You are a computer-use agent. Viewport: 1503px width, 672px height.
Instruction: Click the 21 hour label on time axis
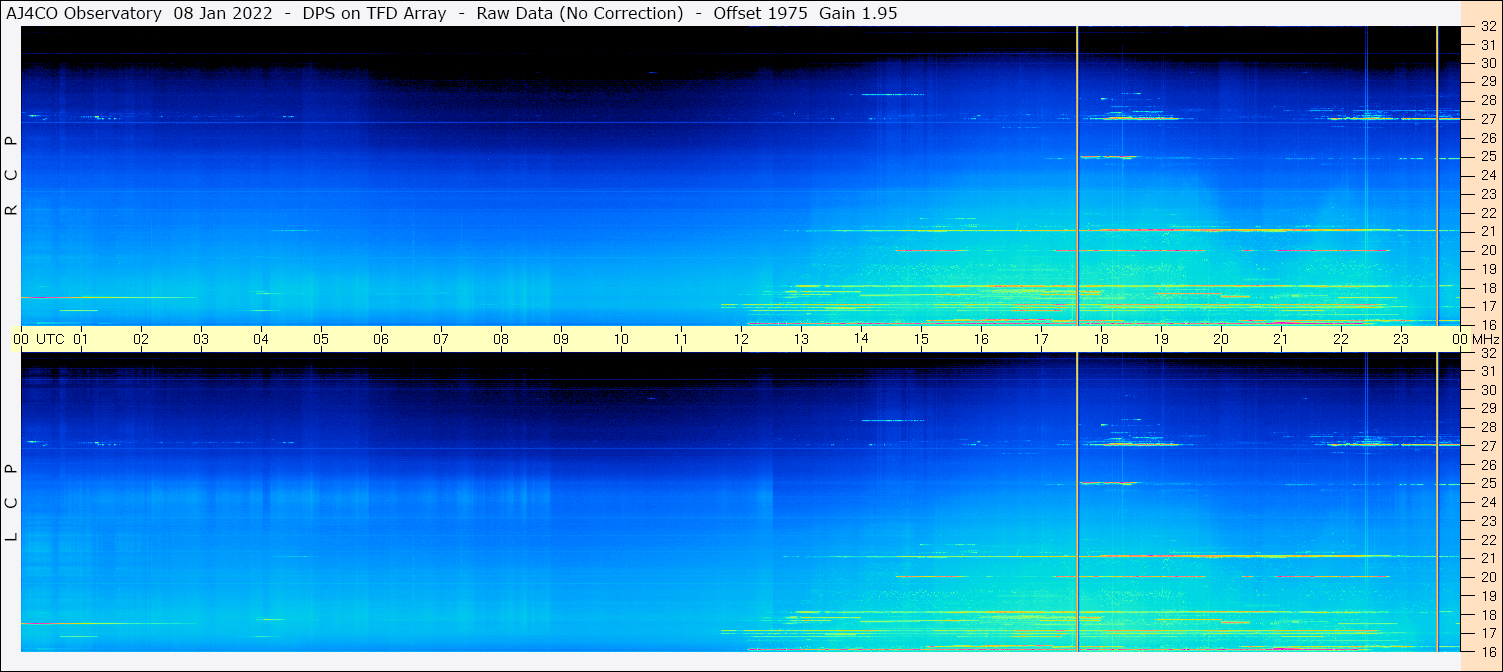[1281, 339]
